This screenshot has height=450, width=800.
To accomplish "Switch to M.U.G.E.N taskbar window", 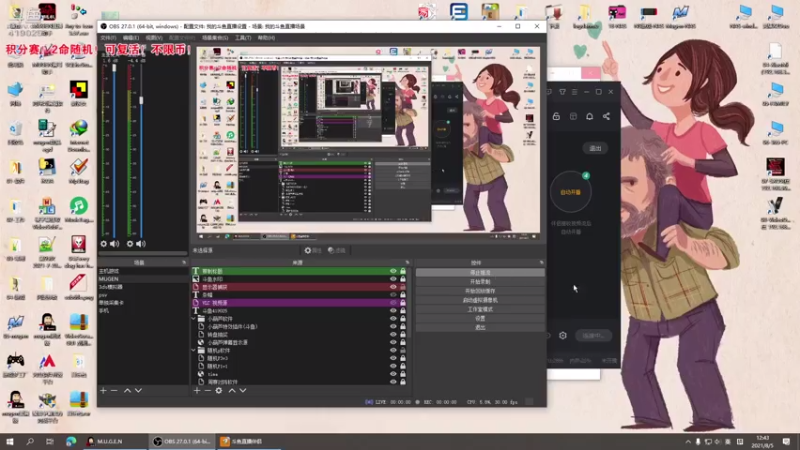I will pyautogui.click(x=113, y=441).
